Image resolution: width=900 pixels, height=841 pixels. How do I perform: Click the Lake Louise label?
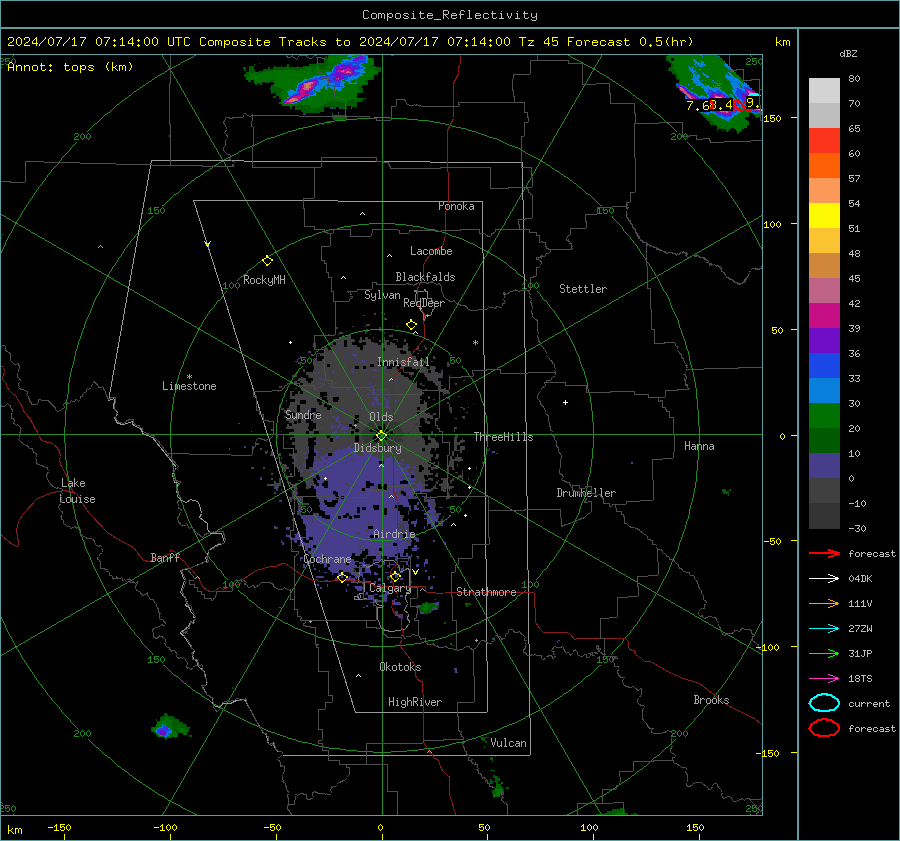tap(77, 491)
